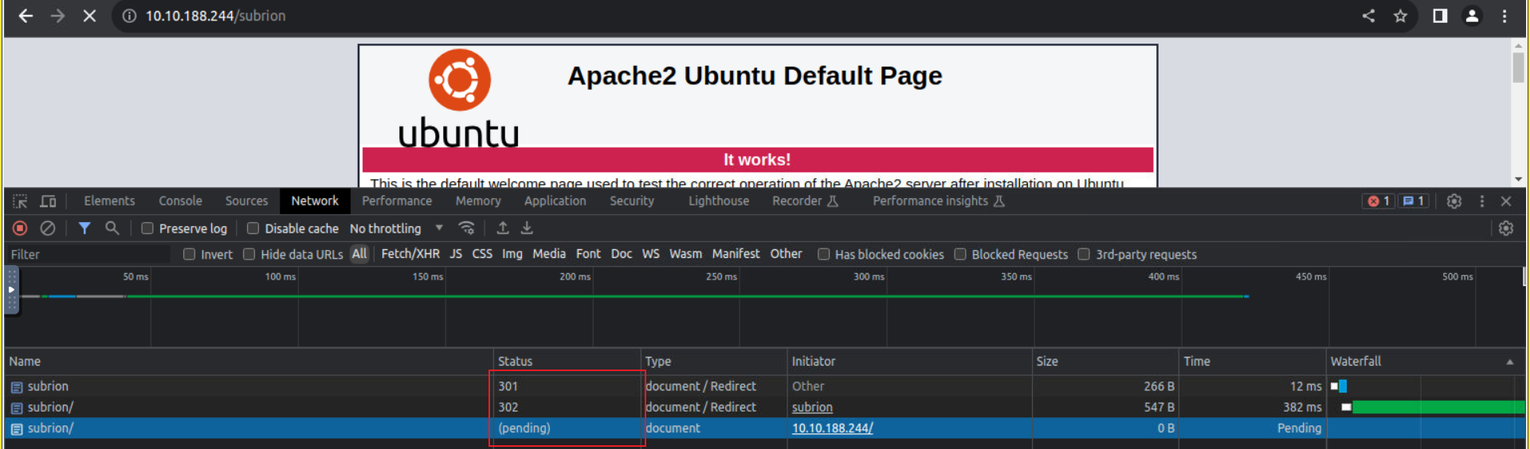Enable Disable cache checkbox
The width and height of the screenshot is (1530, 449).
click(x=253, y=228)
